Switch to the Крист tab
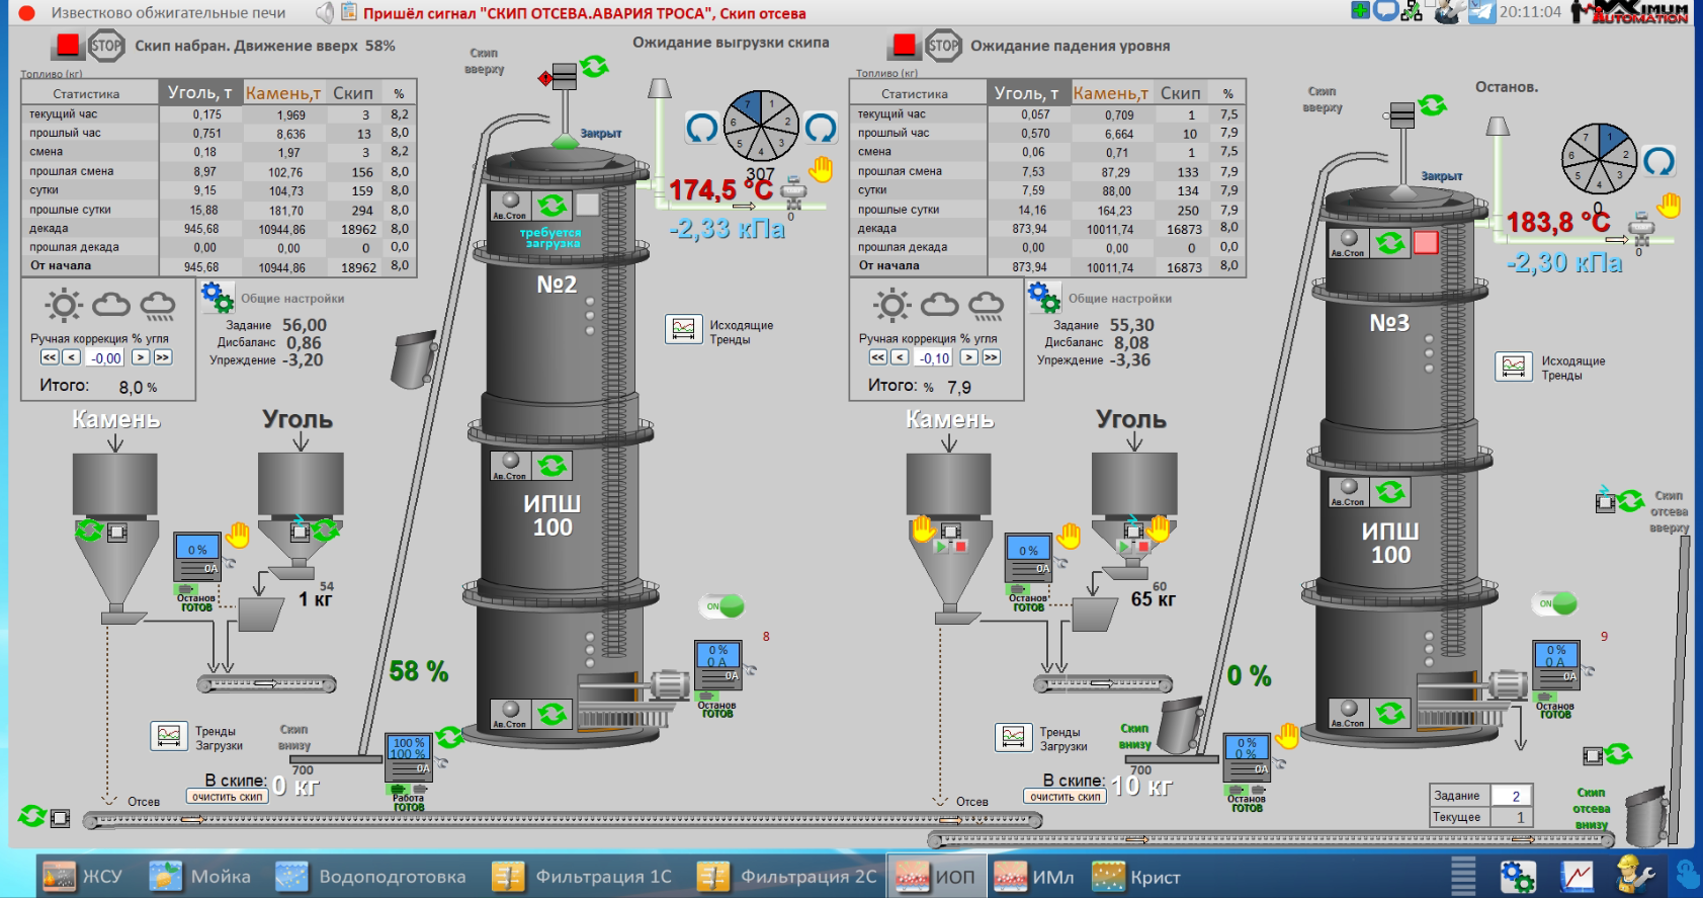 1136,877
